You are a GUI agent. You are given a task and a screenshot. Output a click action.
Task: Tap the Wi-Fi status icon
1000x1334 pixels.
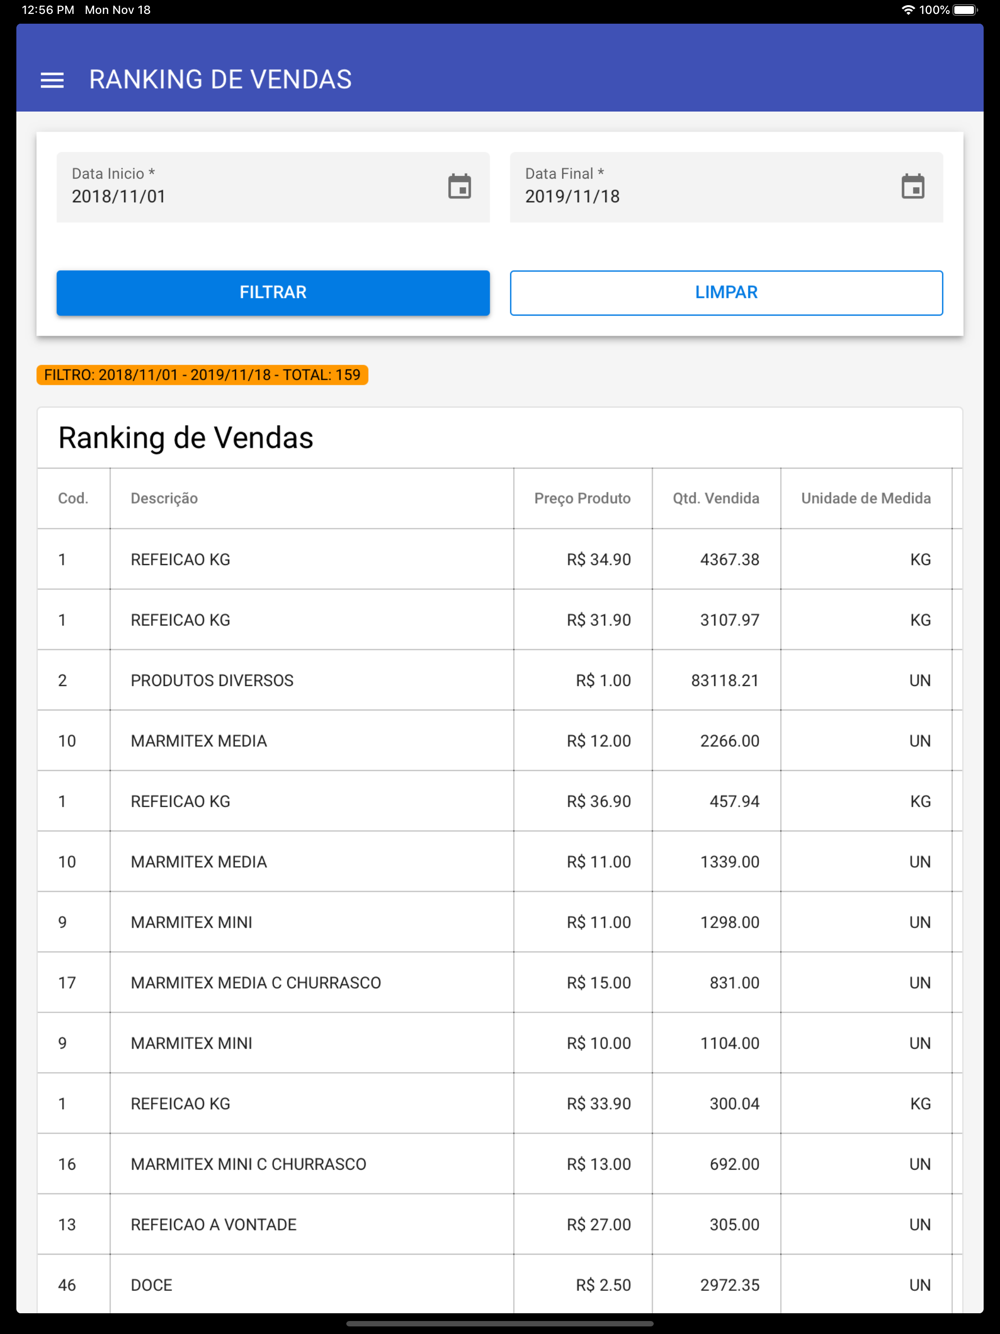pos(908,10)
